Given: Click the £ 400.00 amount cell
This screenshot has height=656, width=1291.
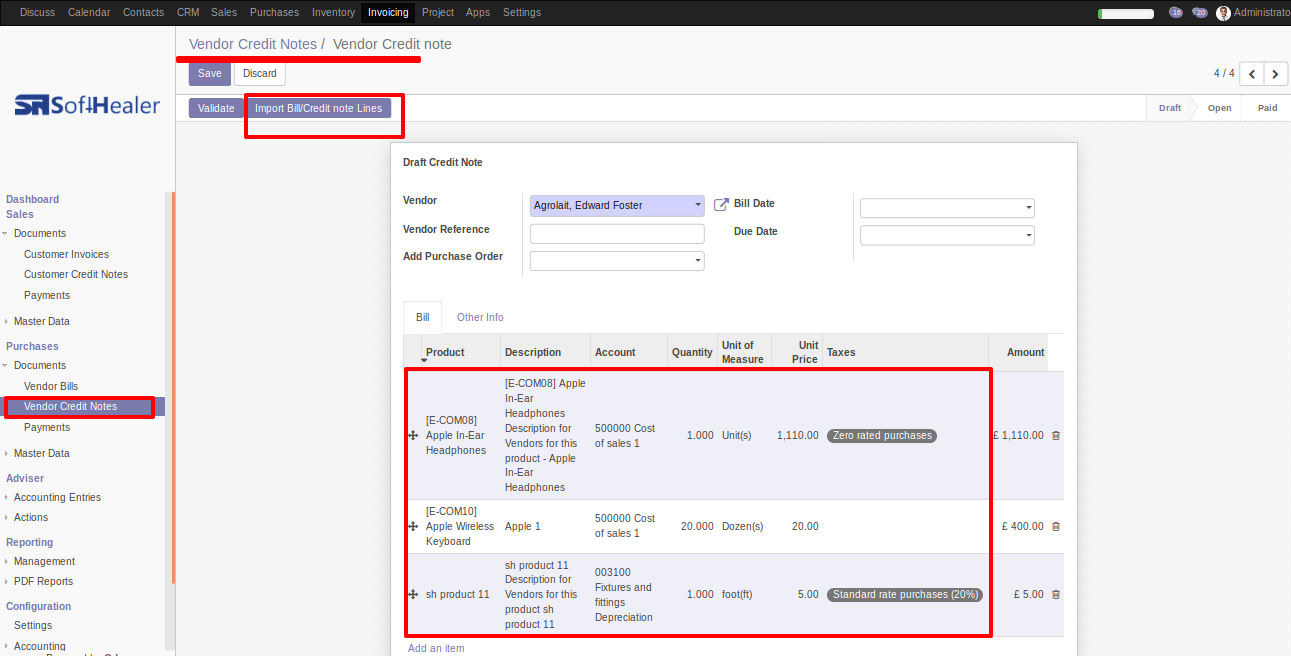Looking at the screenshot, I should coord(1022,527).
